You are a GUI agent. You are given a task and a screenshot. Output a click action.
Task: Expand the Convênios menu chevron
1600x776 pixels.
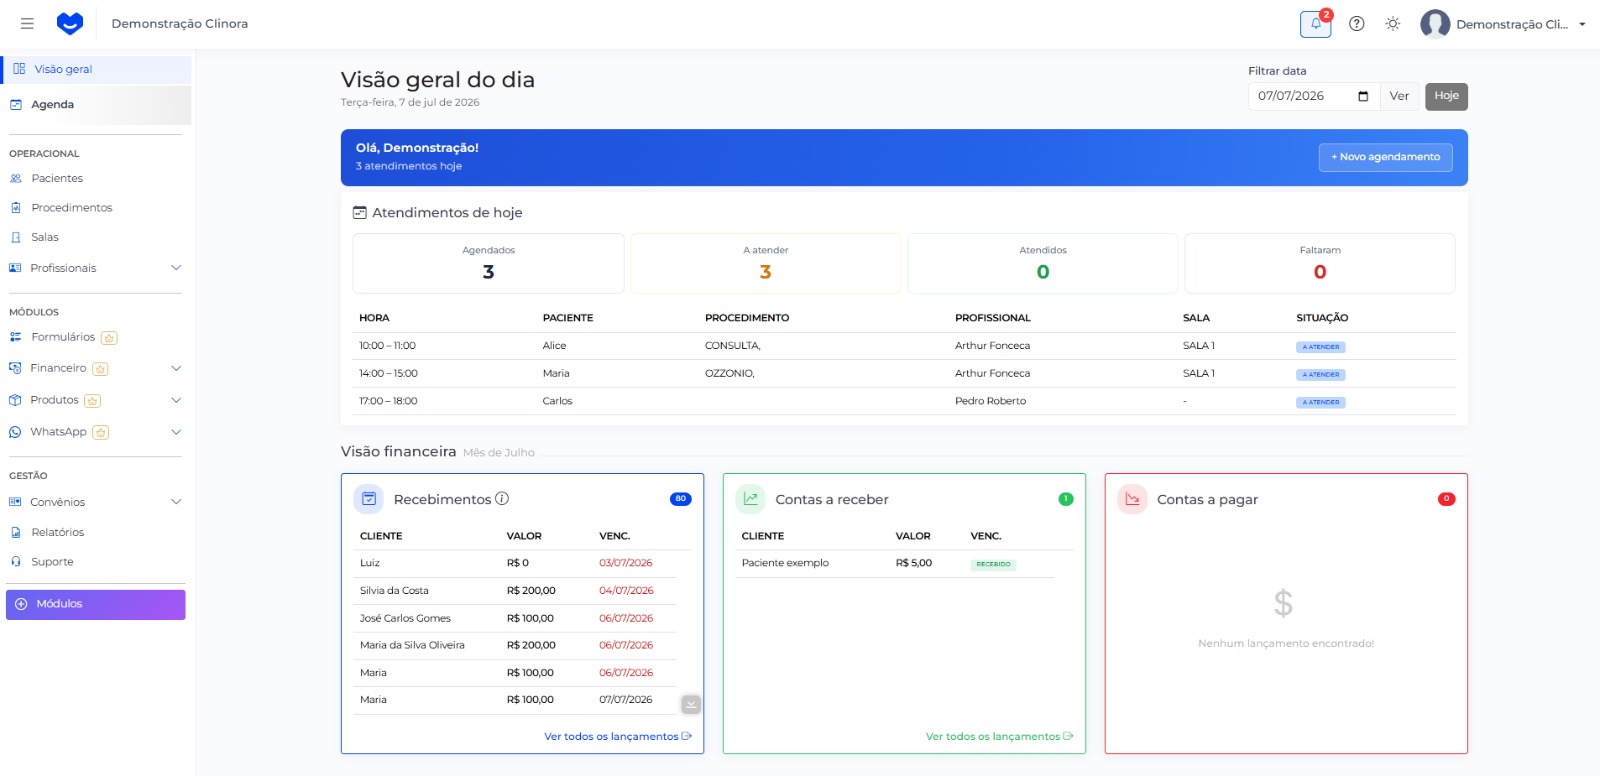[x=176, y=502]
